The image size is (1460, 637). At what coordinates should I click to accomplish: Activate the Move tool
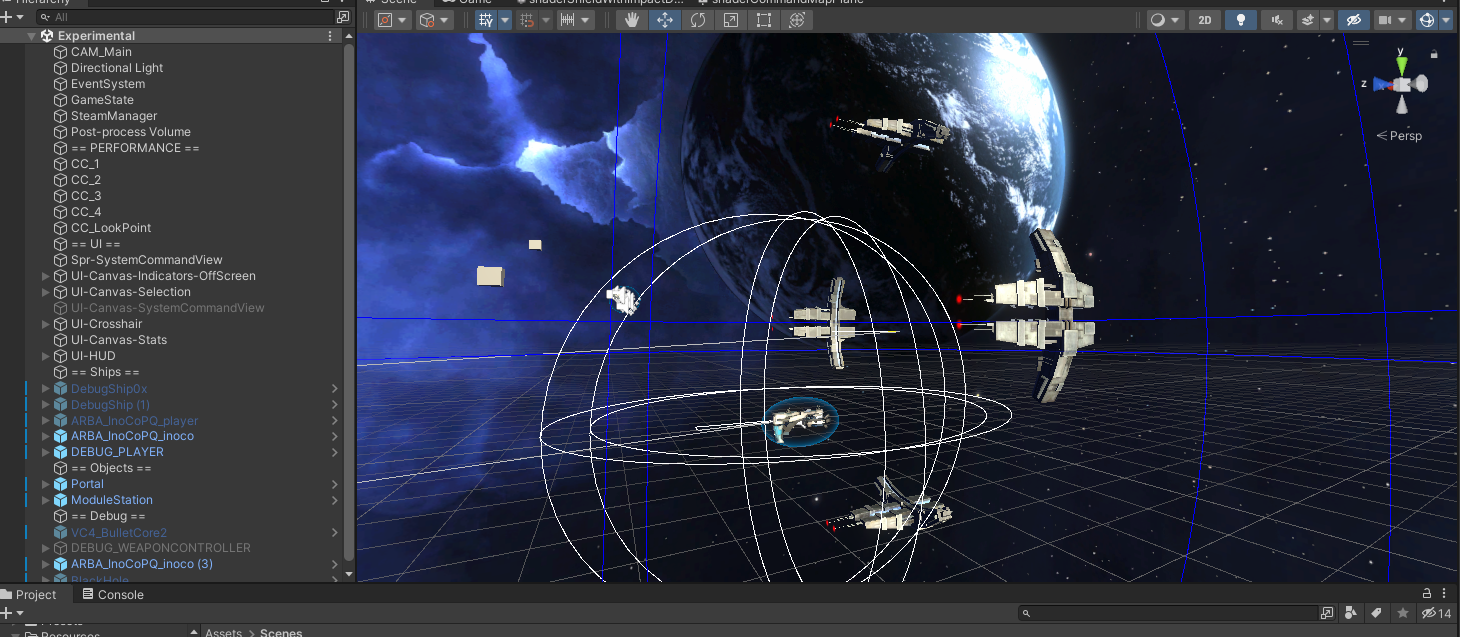pyautogui.click(x=664, y=20)
